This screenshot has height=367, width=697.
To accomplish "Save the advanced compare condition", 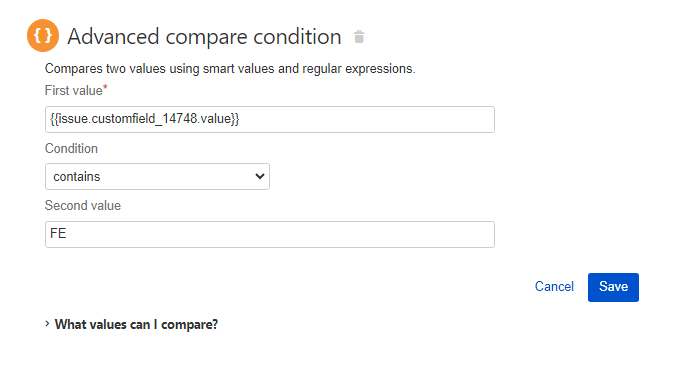I will (x=613, y=287).
